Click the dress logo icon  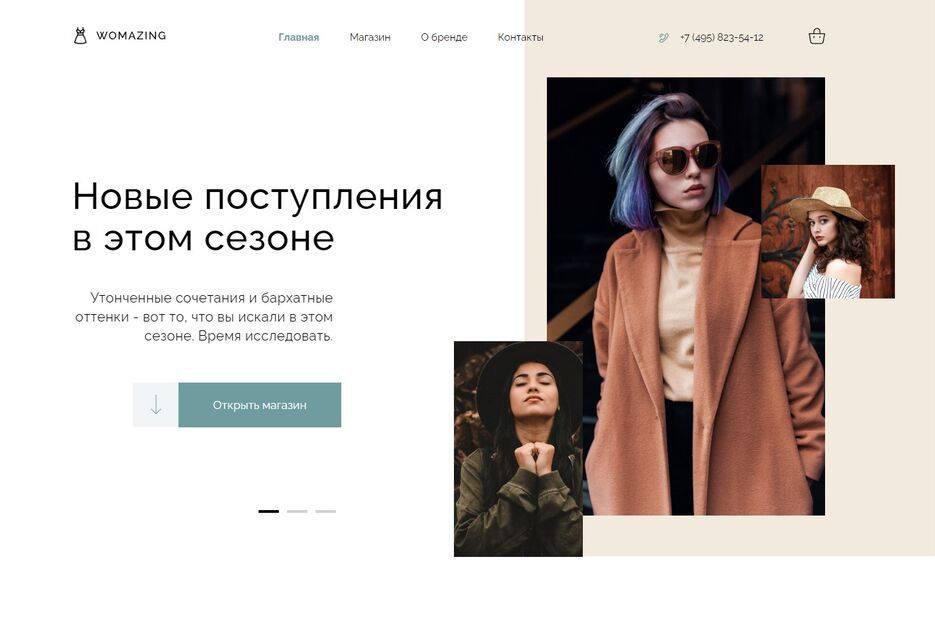click(80, 36)
